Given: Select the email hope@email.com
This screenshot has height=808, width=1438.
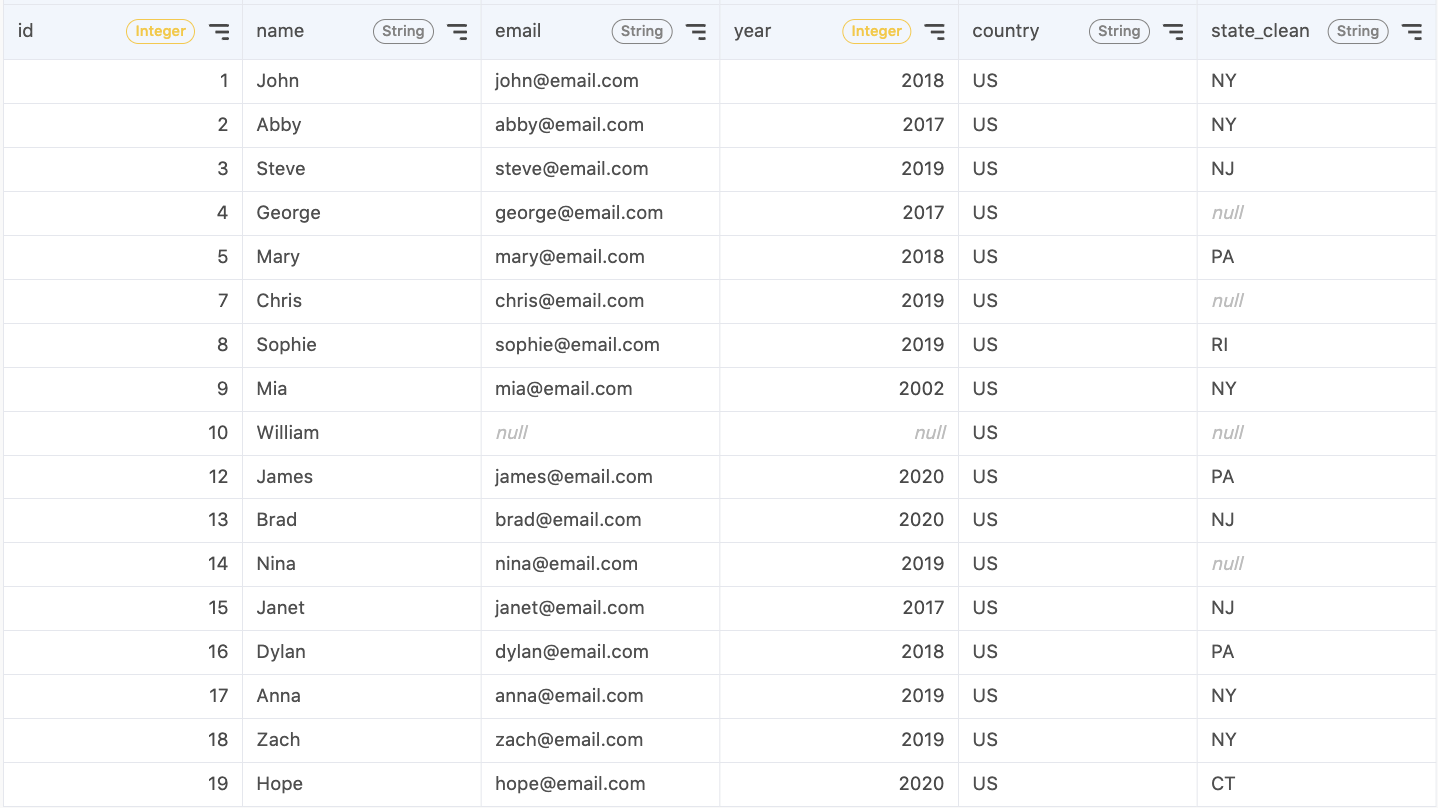Looking at the screenshot, I should (x=570, y=784).
